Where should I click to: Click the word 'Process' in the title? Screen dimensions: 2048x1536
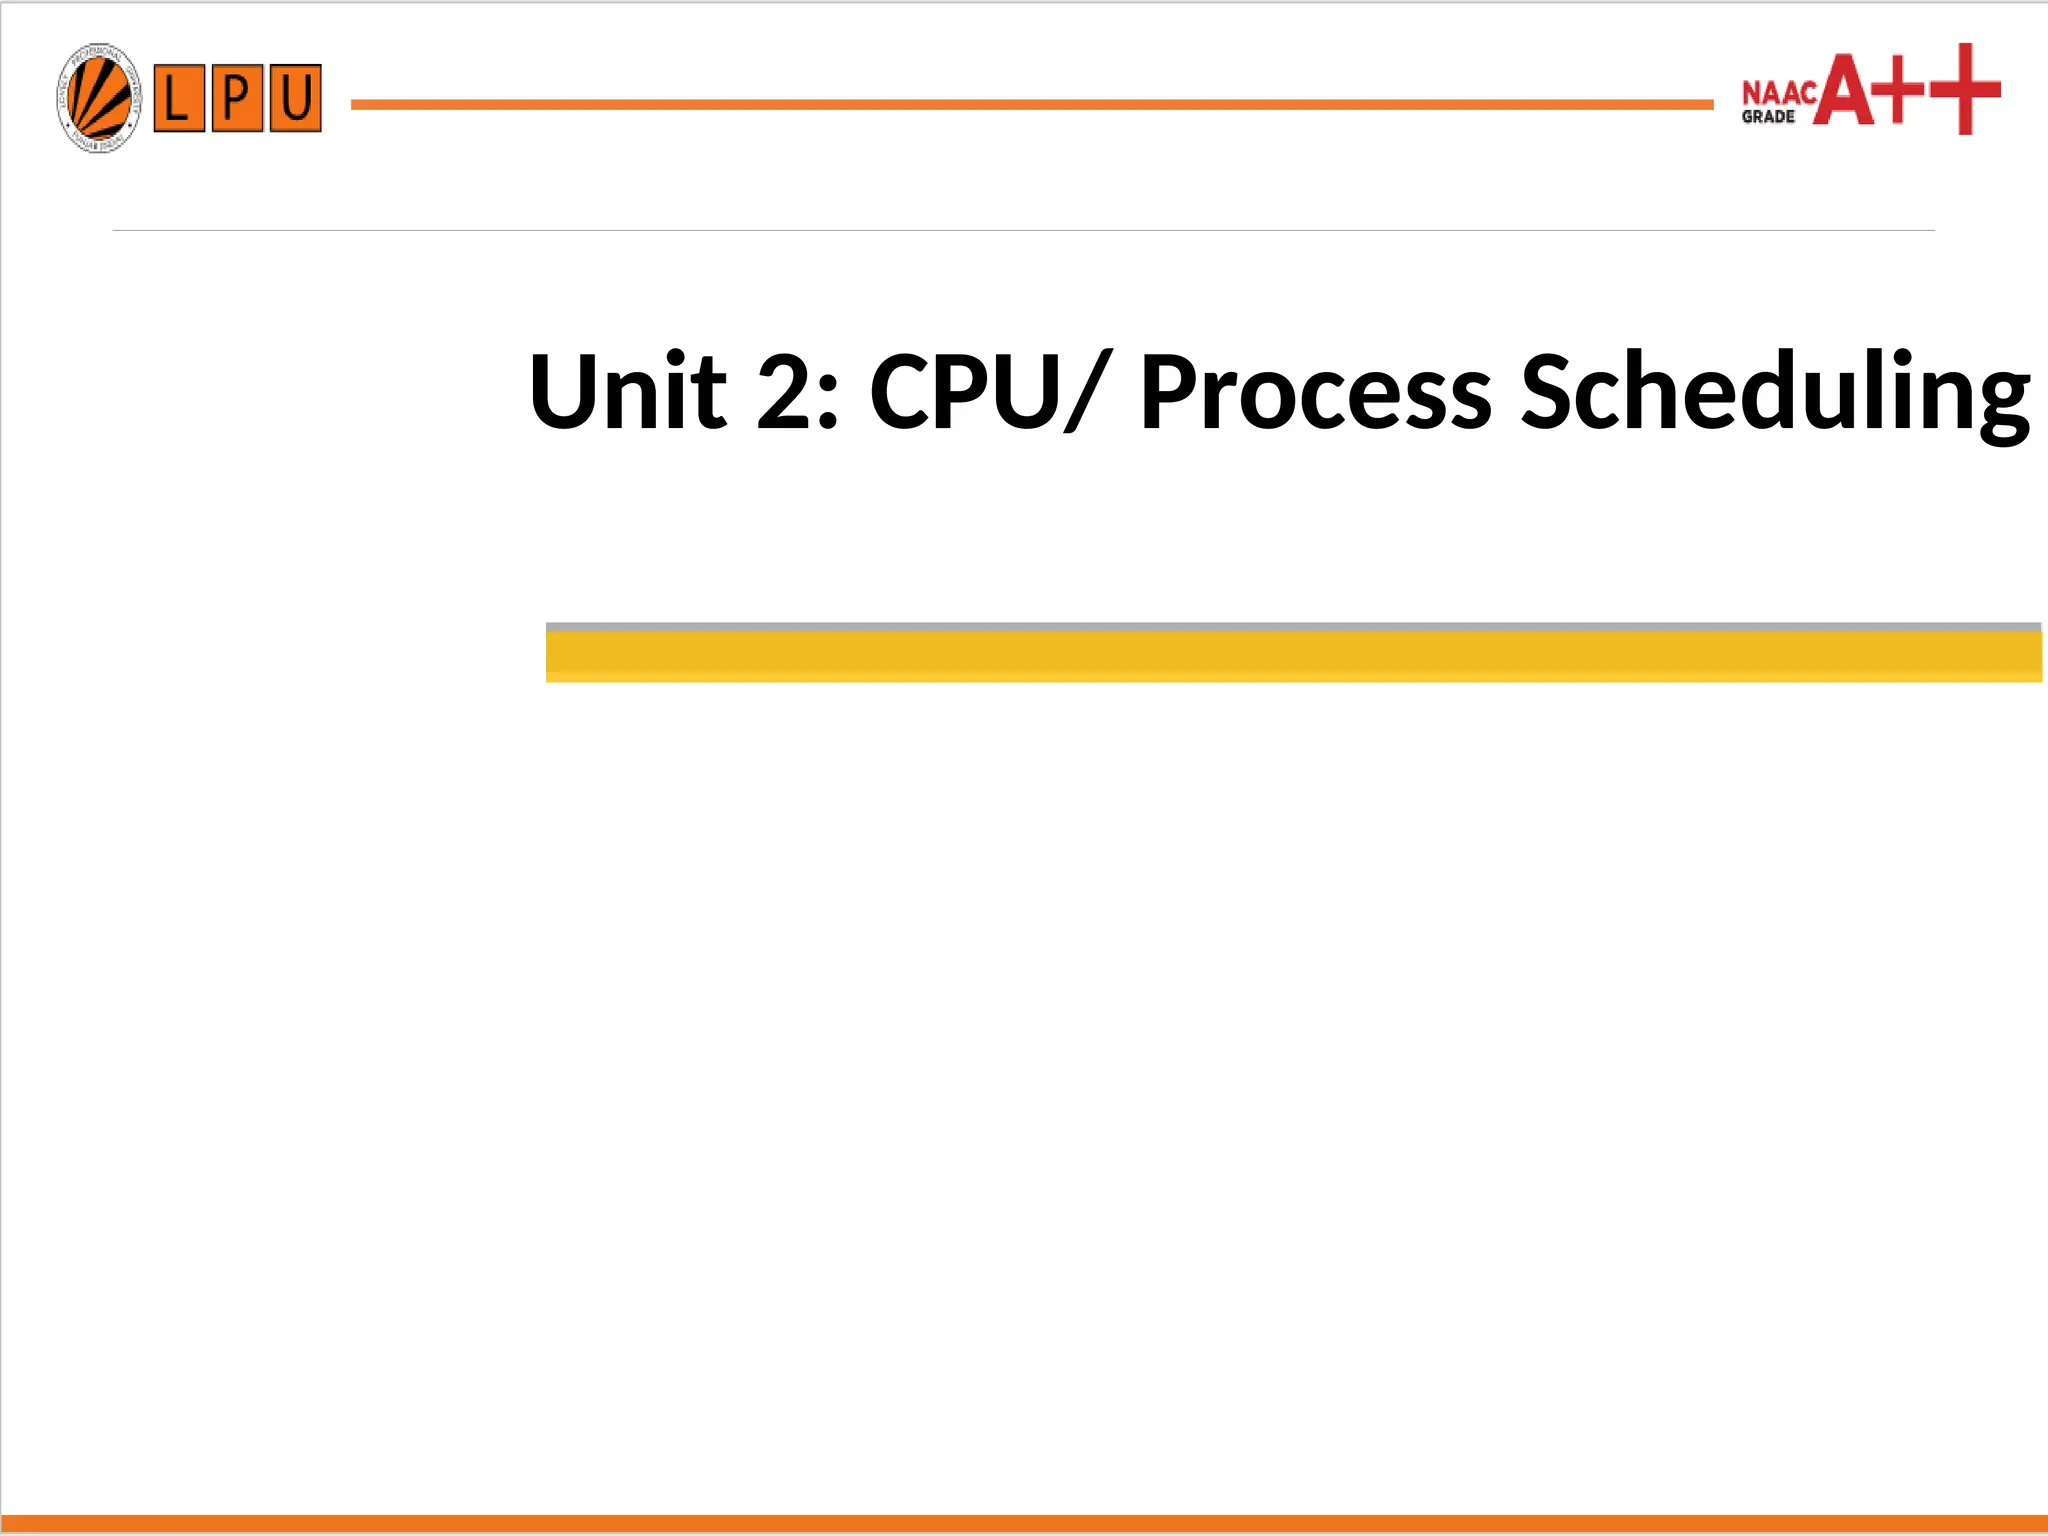(1316, 391)
